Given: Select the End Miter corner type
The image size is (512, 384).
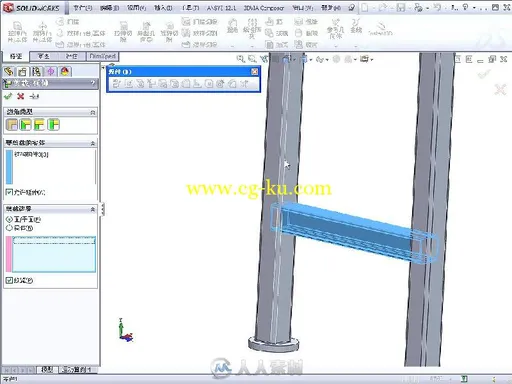Looking at the screenshot, I should tap(26, 125).
